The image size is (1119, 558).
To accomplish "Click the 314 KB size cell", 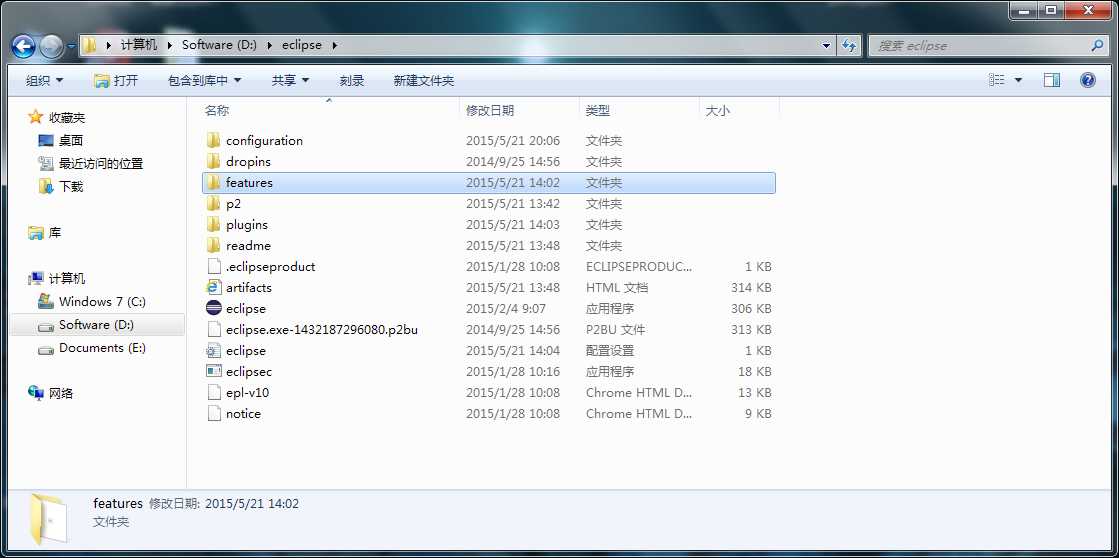I will point(751,288).
